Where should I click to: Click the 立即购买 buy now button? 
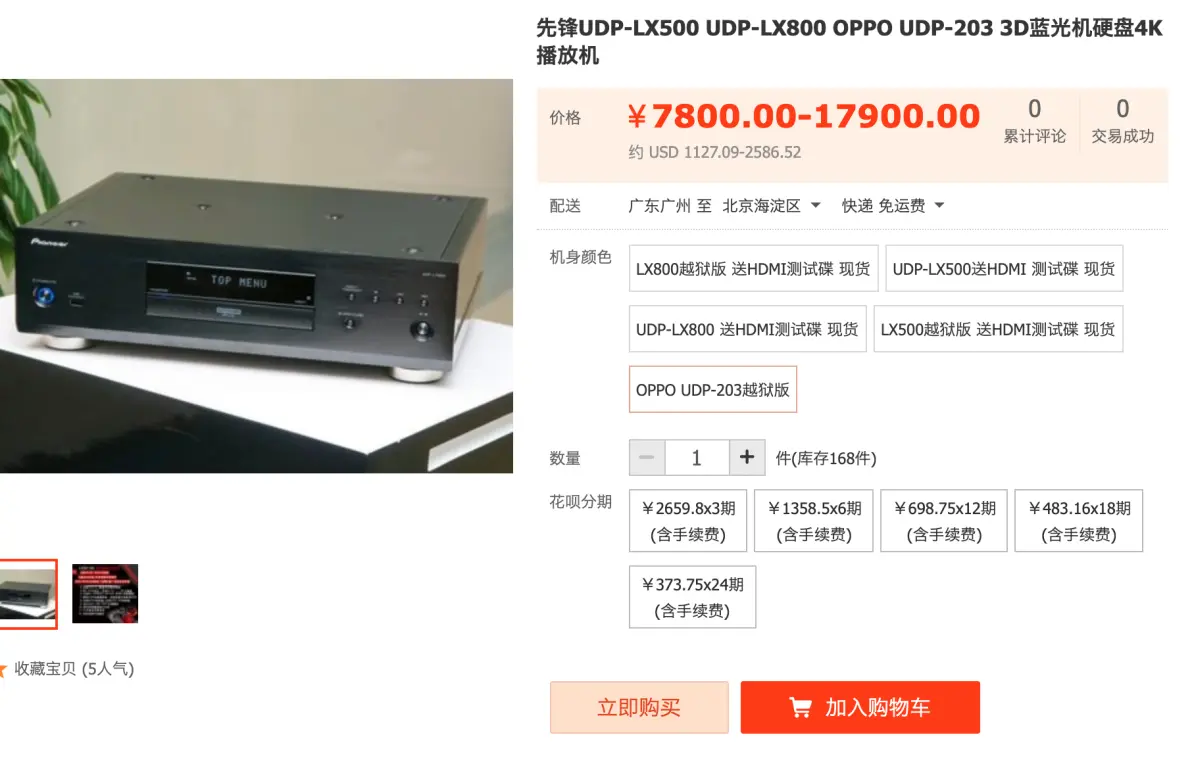(639, 708)
